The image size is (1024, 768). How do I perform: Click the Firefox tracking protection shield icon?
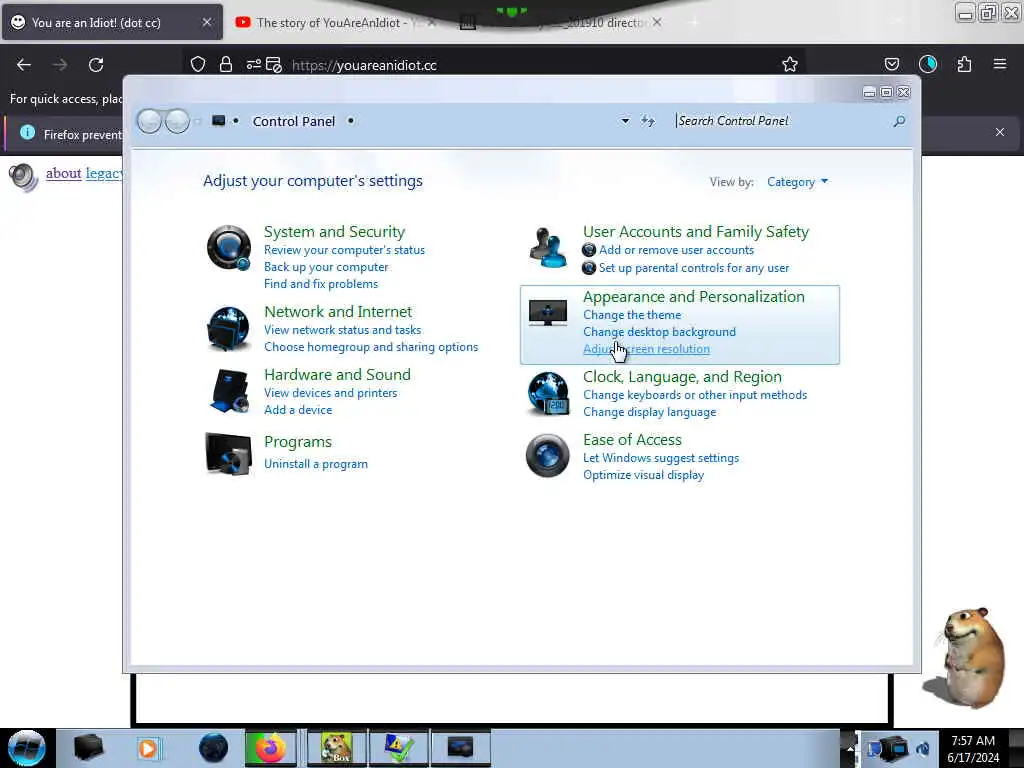[198, 64]
